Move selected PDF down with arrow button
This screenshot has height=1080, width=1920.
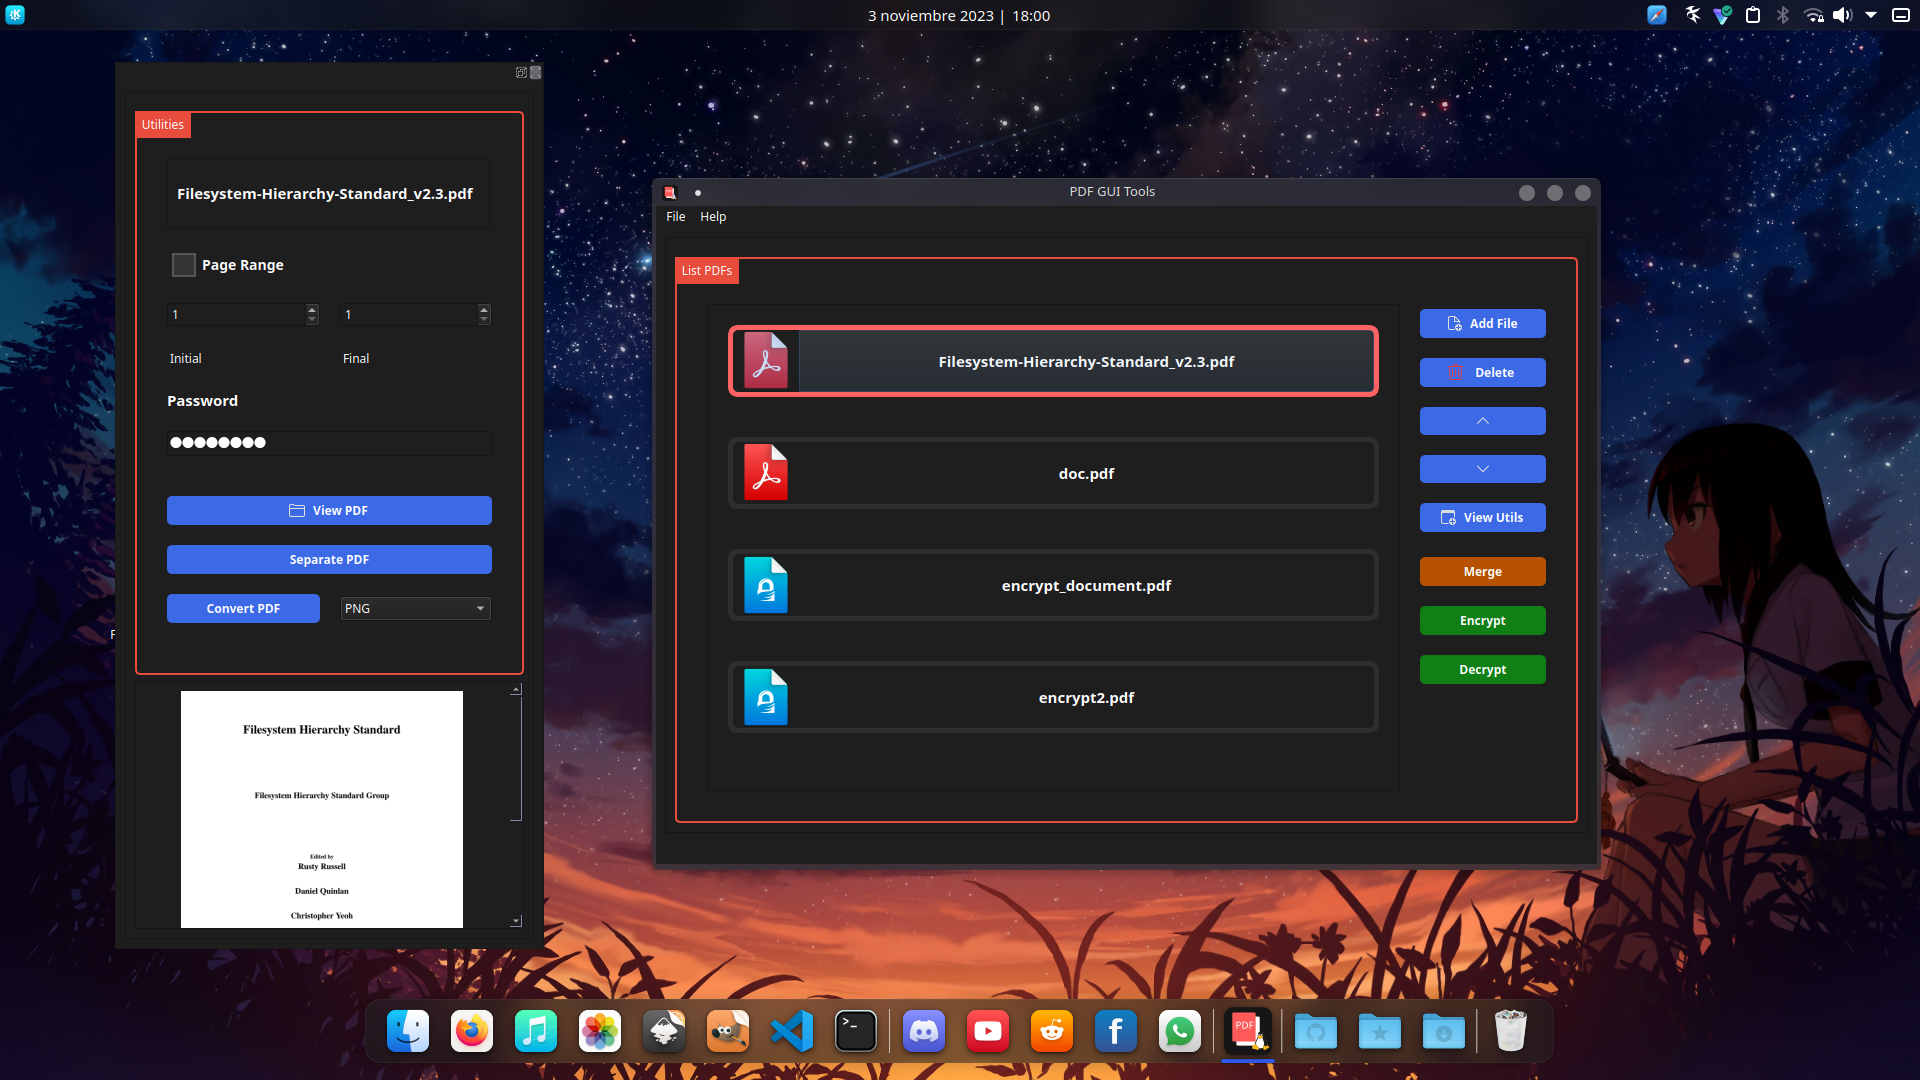[1482, 469]
